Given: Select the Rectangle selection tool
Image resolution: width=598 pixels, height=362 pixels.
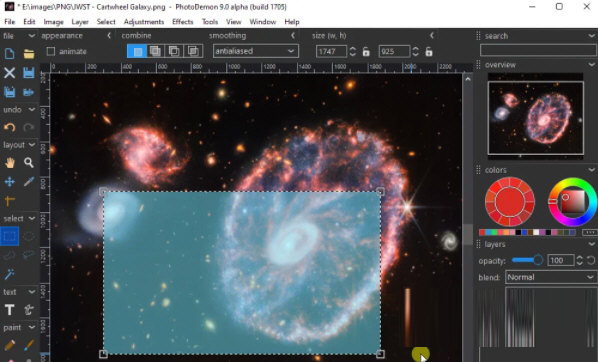Looking at the screenshot, I should pyautogui.click(x=10, y=236).
